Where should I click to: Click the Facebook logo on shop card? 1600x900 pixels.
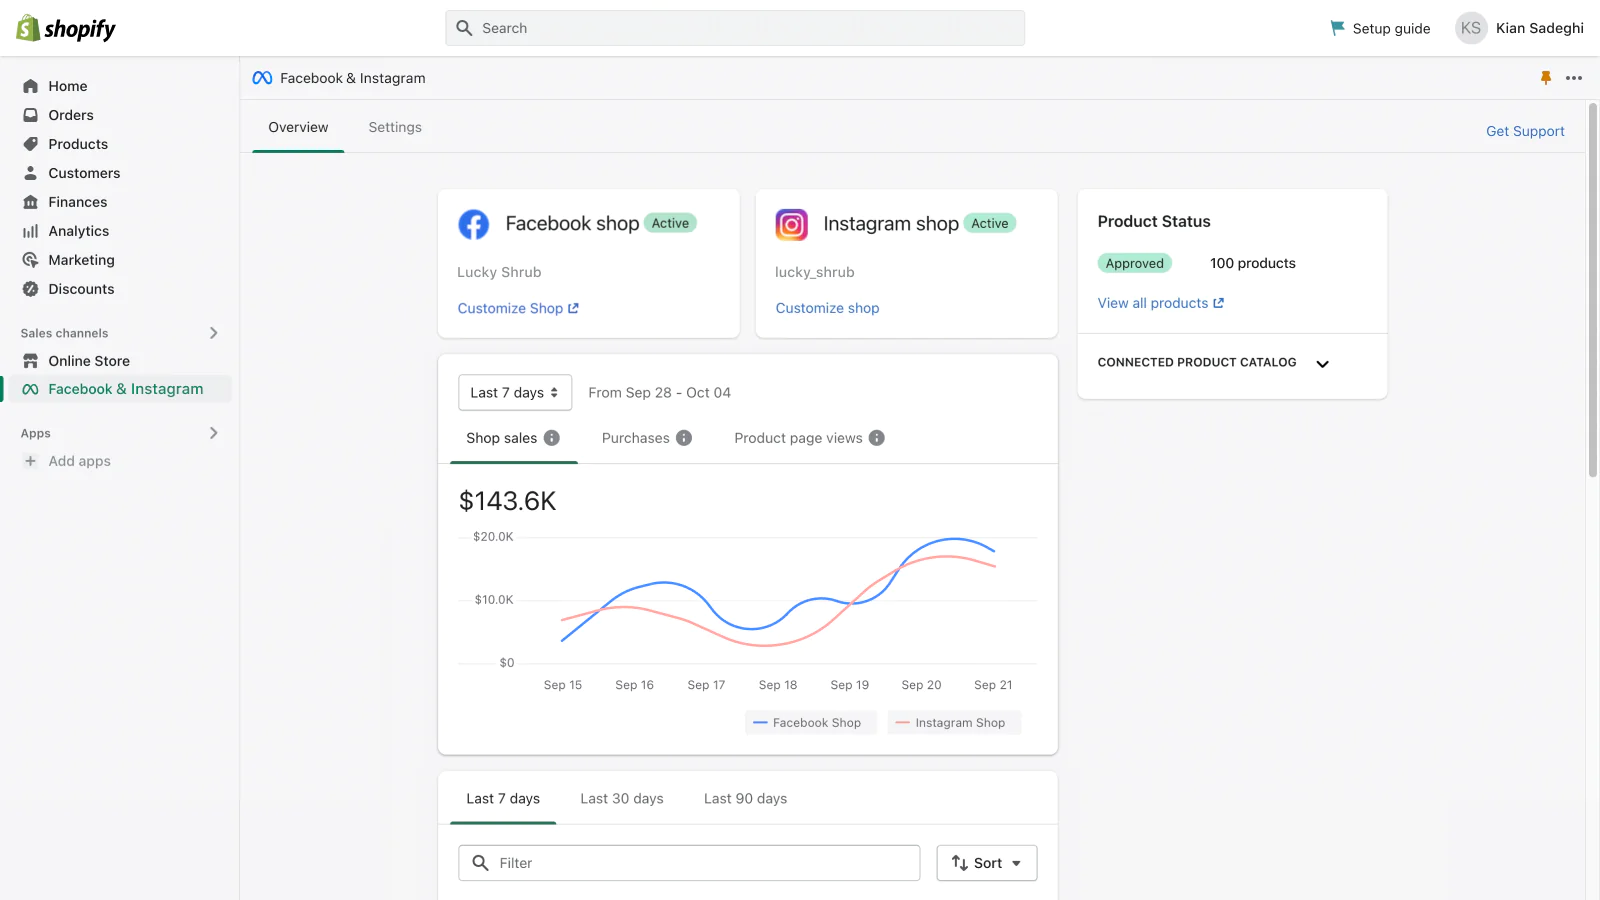[x=474, y=224]
